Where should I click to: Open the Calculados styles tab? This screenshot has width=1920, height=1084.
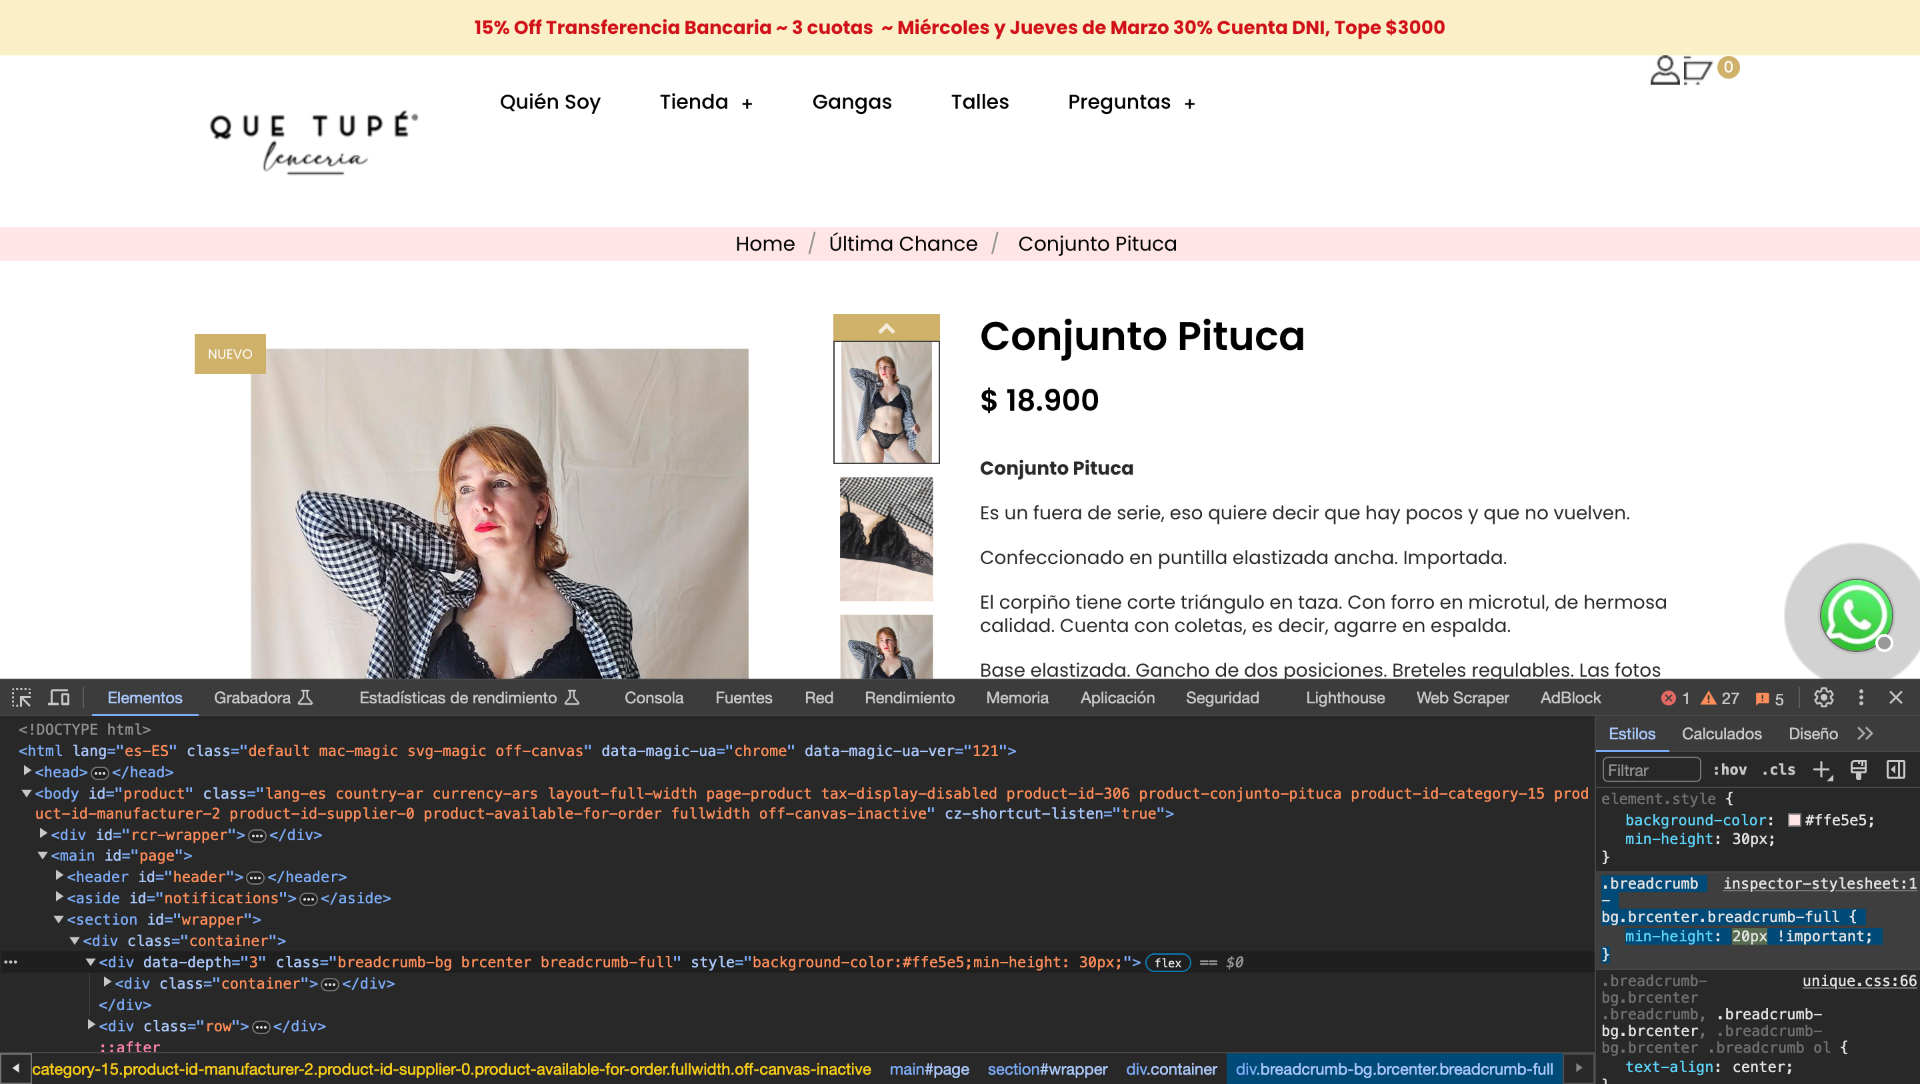click(1721, 734)
